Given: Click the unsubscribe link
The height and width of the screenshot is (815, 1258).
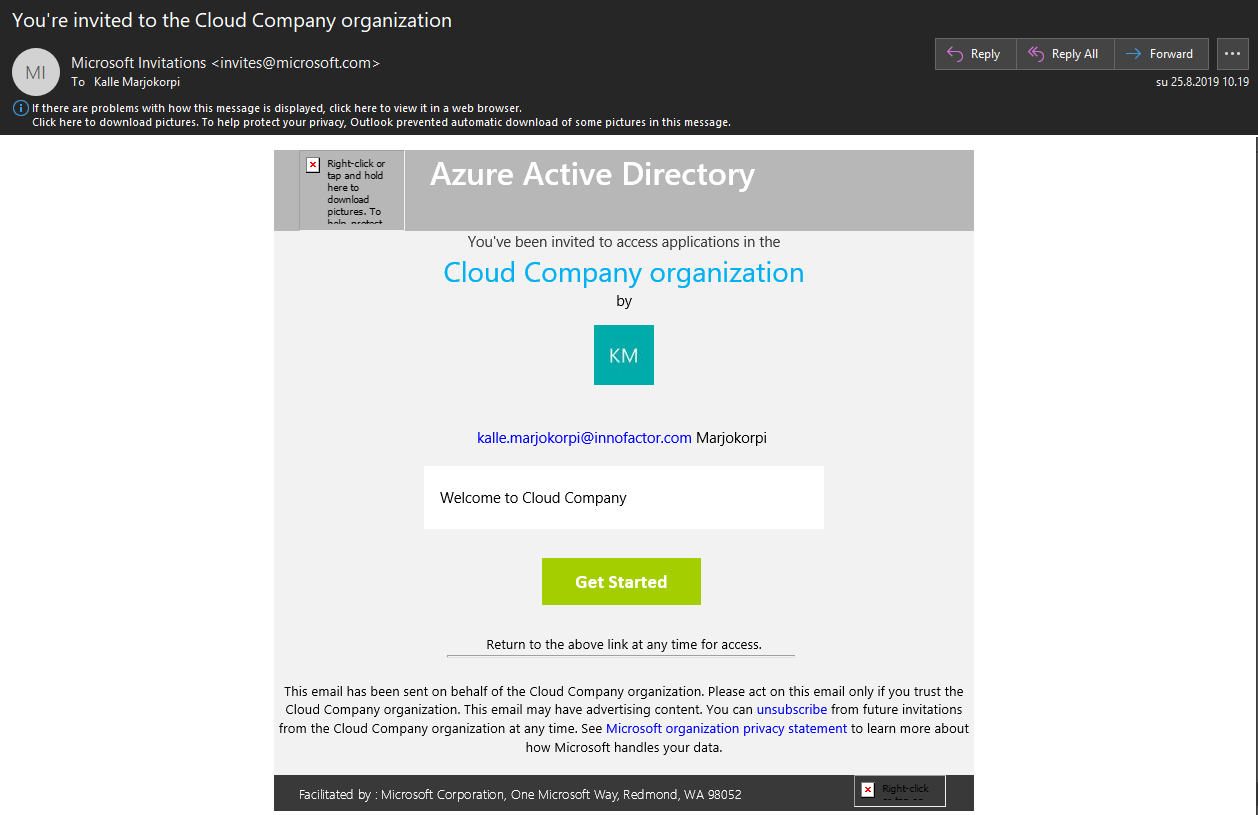Looking at the screenshot, I should tap(792, 709).
